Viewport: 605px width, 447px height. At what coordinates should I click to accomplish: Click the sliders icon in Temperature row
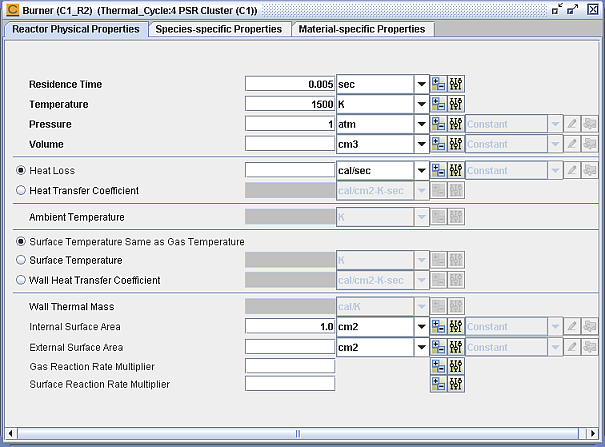point(456,104)
